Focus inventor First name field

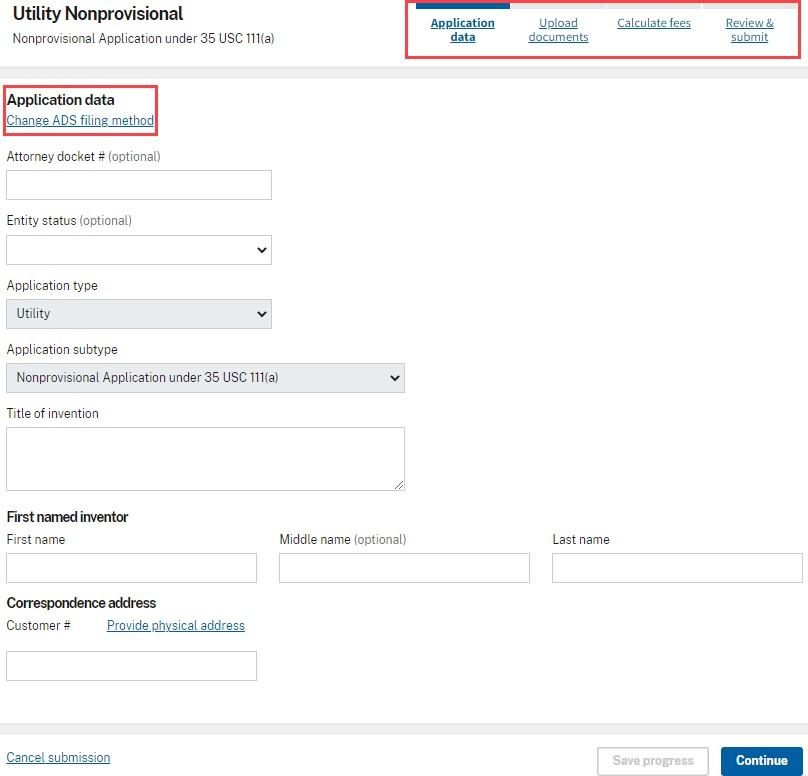(131, 568)
